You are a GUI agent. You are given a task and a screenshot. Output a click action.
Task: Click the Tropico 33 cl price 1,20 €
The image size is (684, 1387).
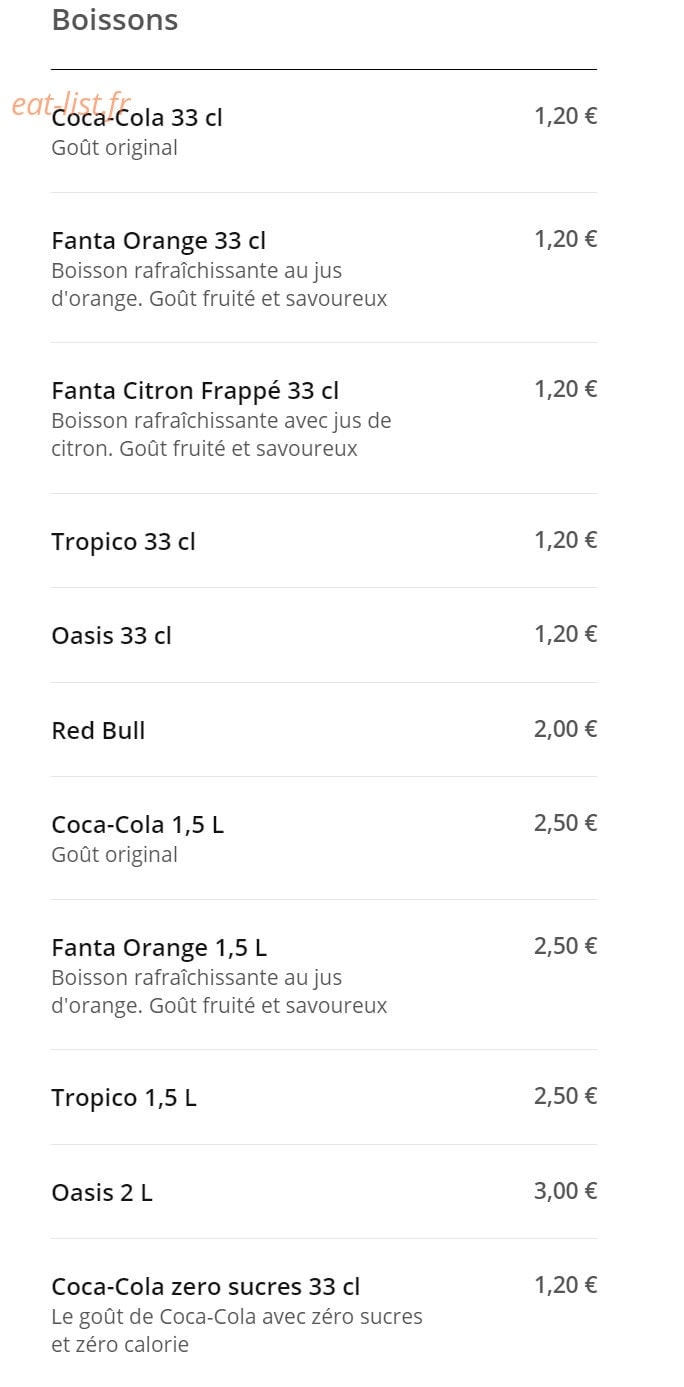[x=565, y=540]
